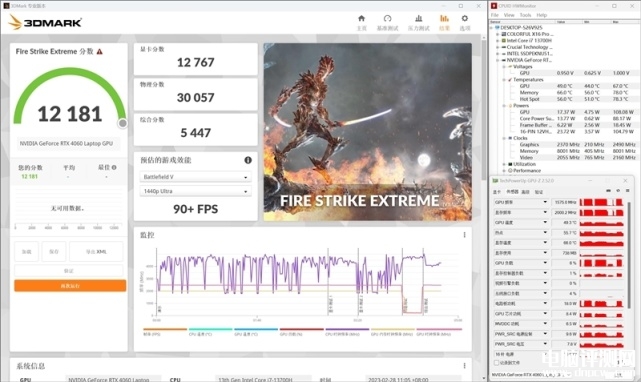Viewport: 641px width, 382px height.
Task: Click the HWMonitor app icon in title bar
Action: pos(494,6)
